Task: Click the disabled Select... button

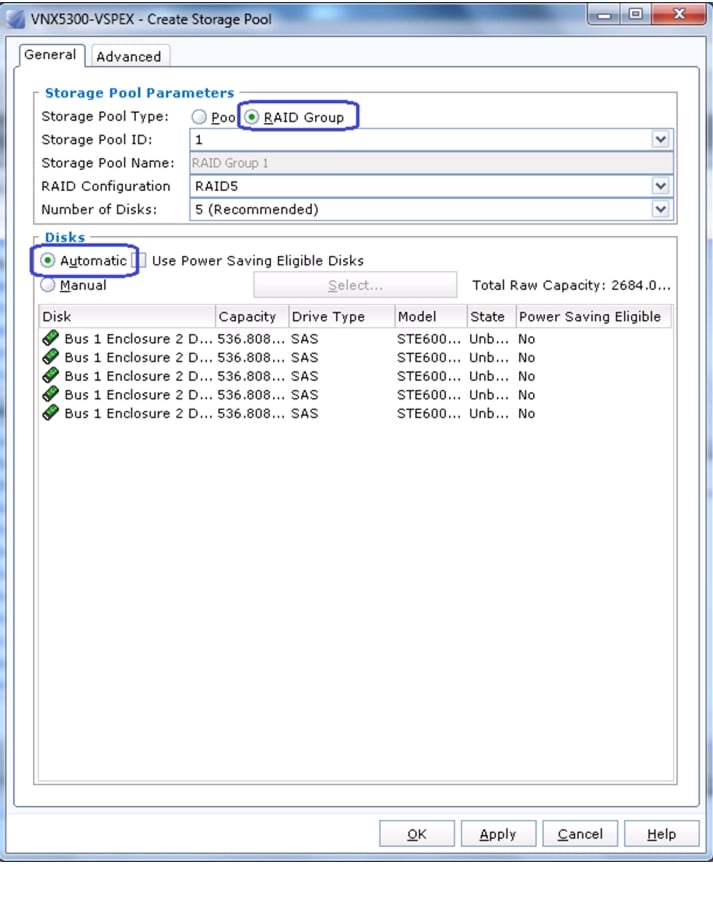Action: [355, 285]
